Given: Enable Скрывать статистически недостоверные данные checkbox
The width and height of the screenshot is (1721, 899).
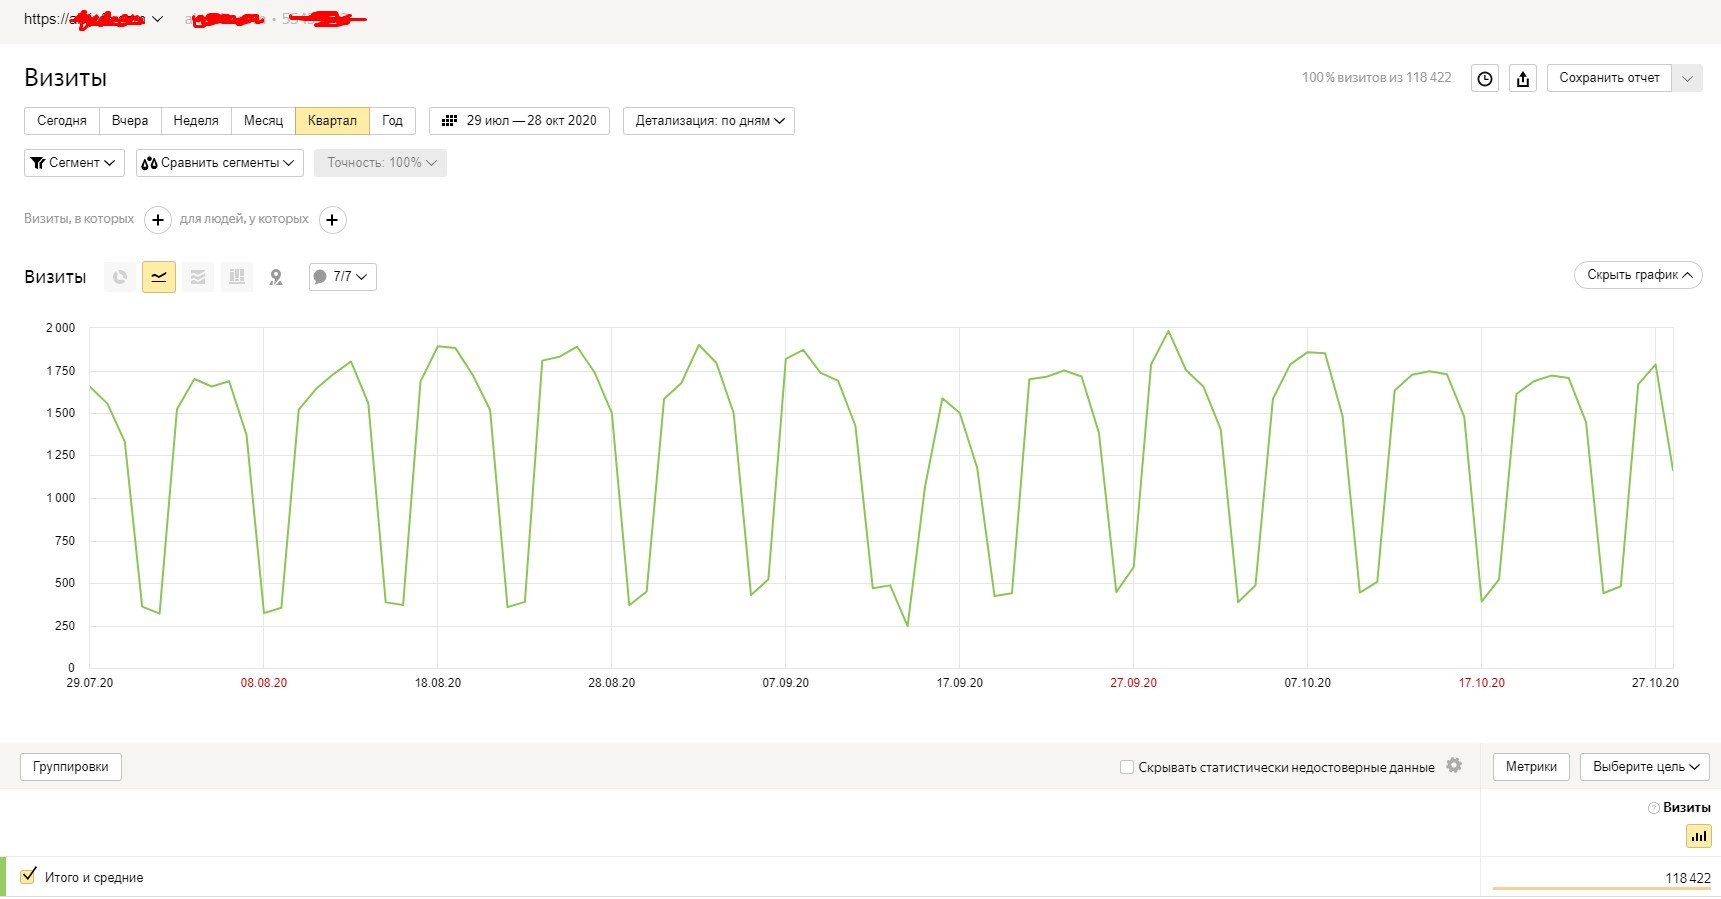Looking at the screenshot, I should pyautogui.click(x=1127, y=767).
